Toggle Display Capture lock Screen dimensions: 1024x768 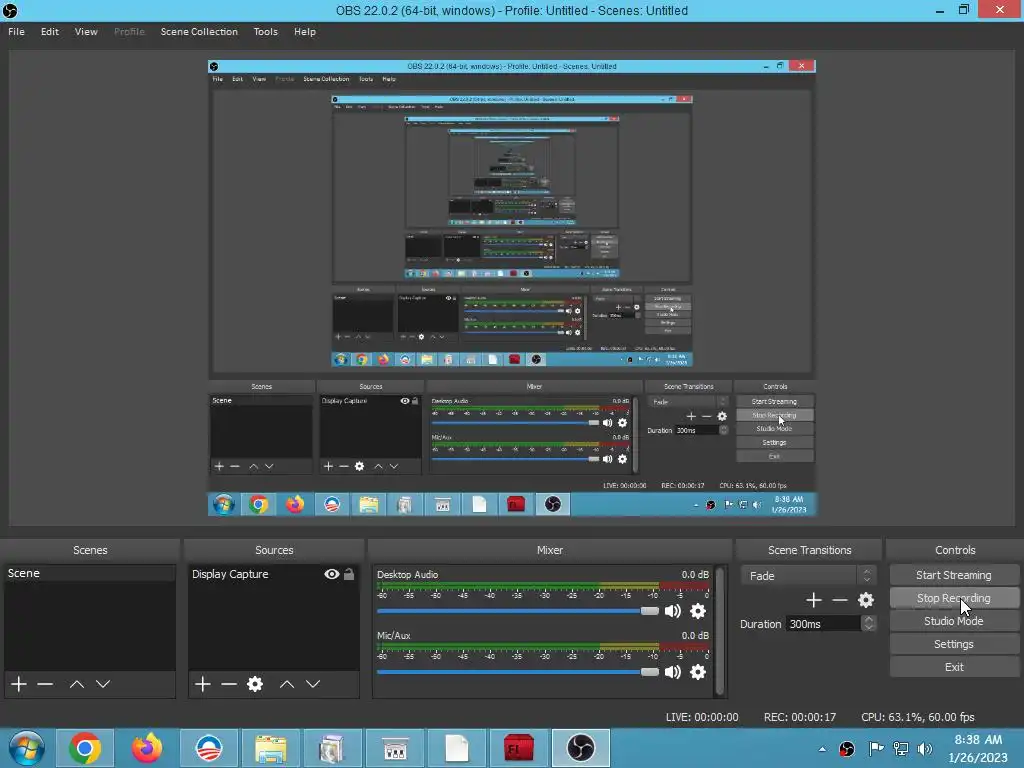349,574
